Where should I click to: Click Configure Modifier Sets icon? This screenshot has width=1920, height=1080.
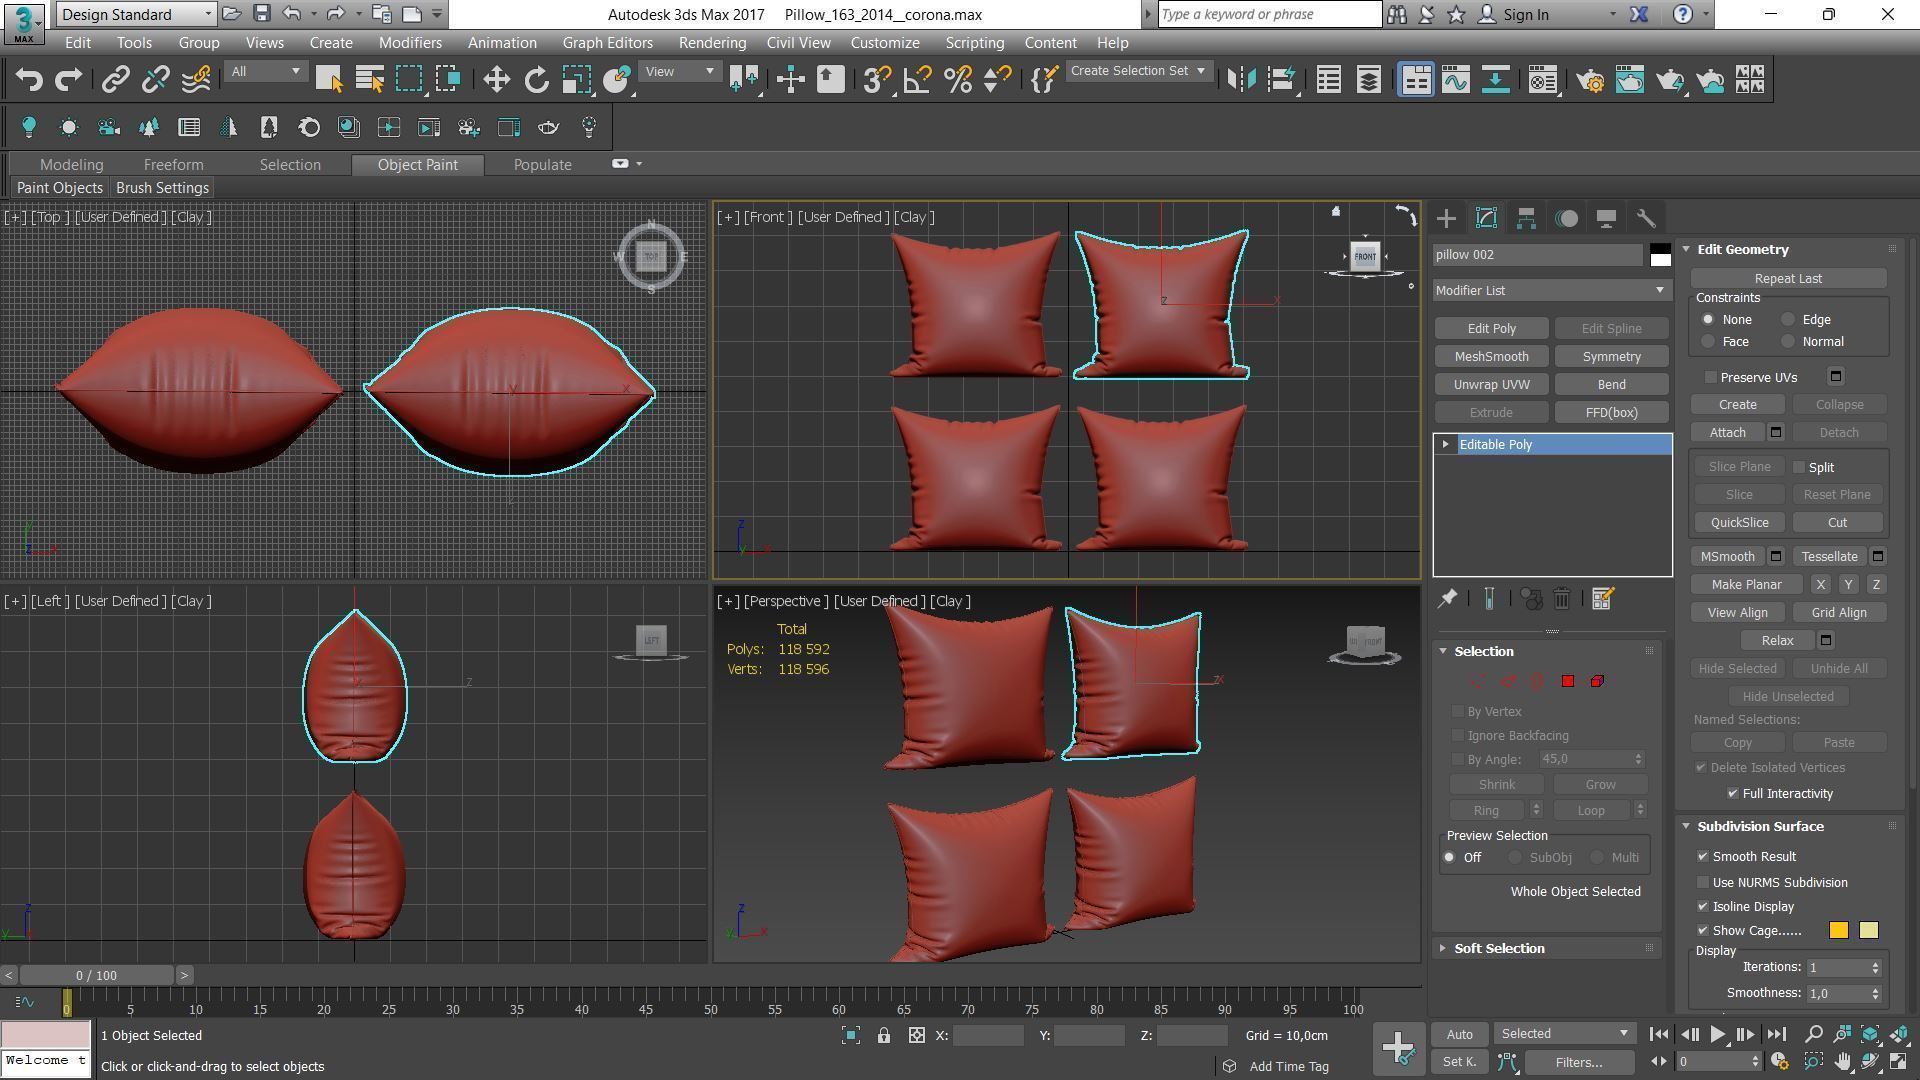[x=1602, y=599]
